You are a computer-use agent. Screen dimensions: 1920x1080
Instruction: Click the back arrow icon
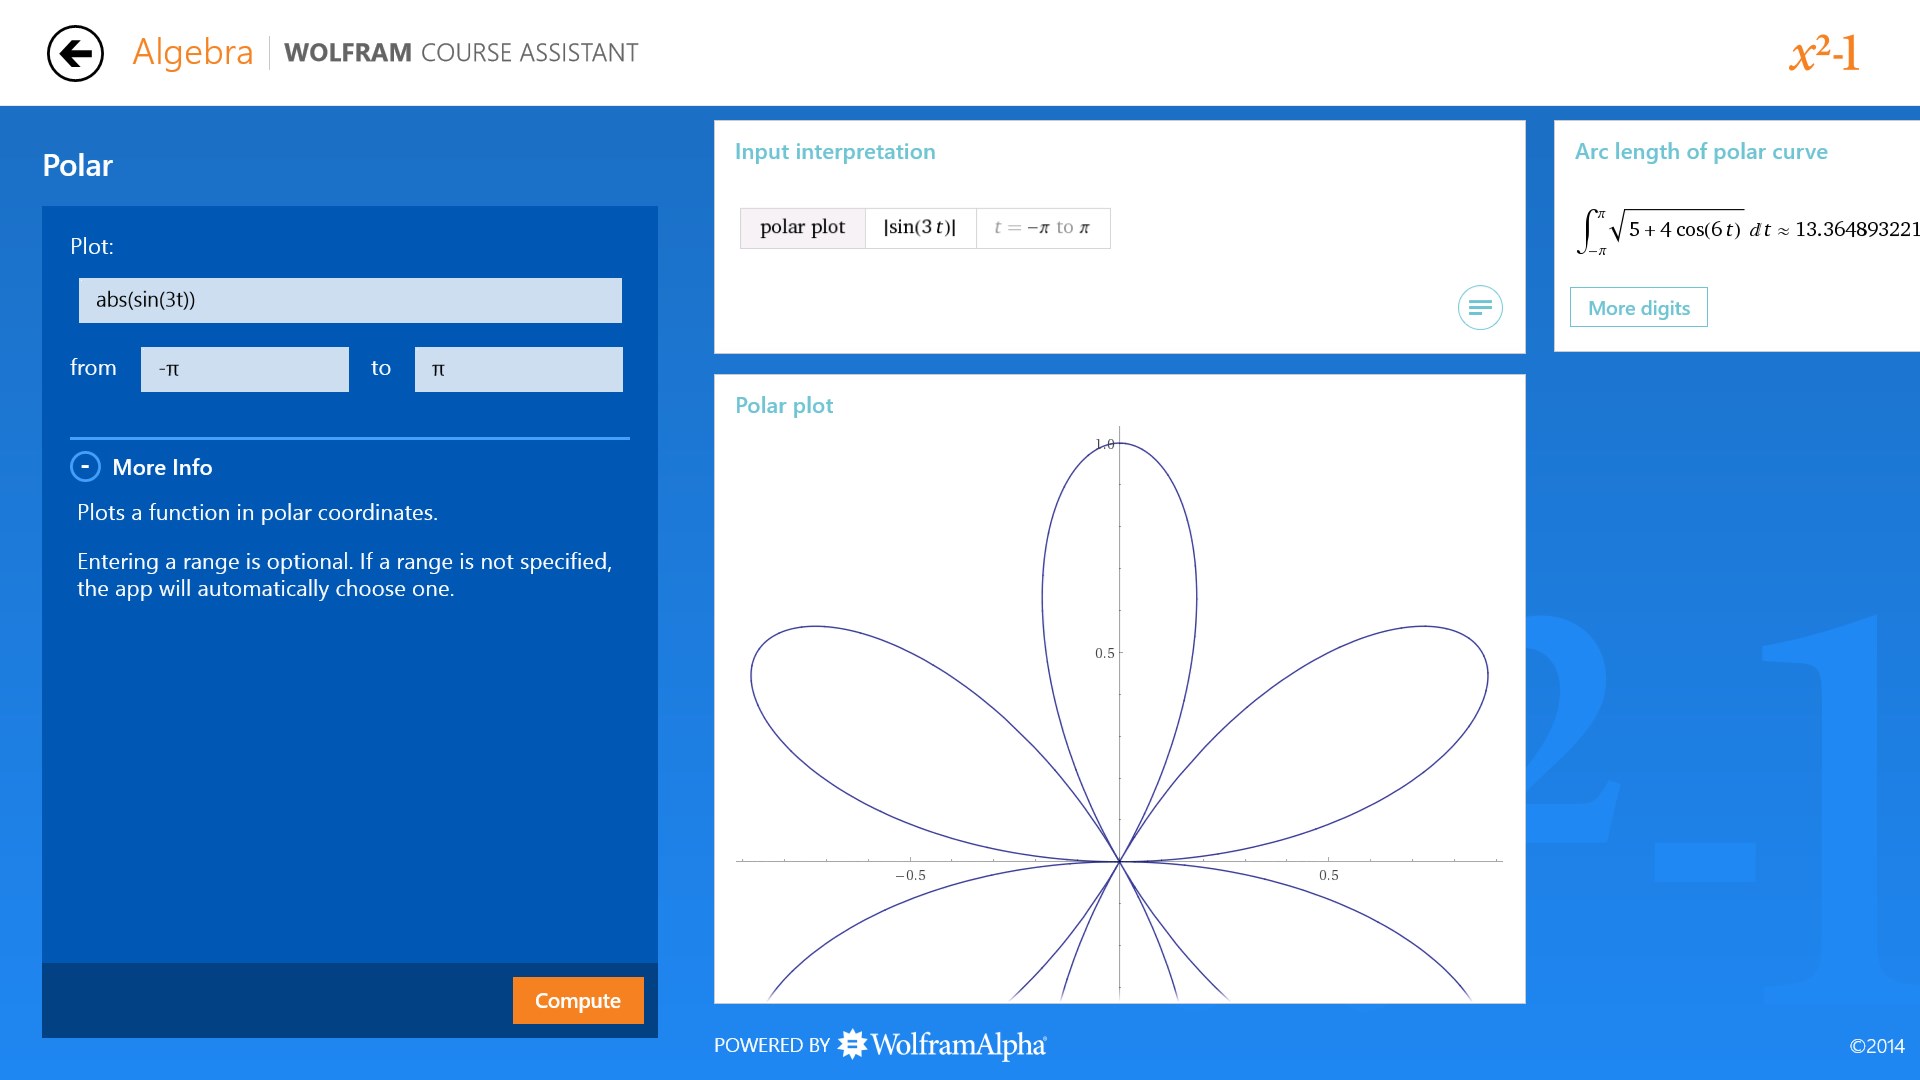click(x=75, y=53)
